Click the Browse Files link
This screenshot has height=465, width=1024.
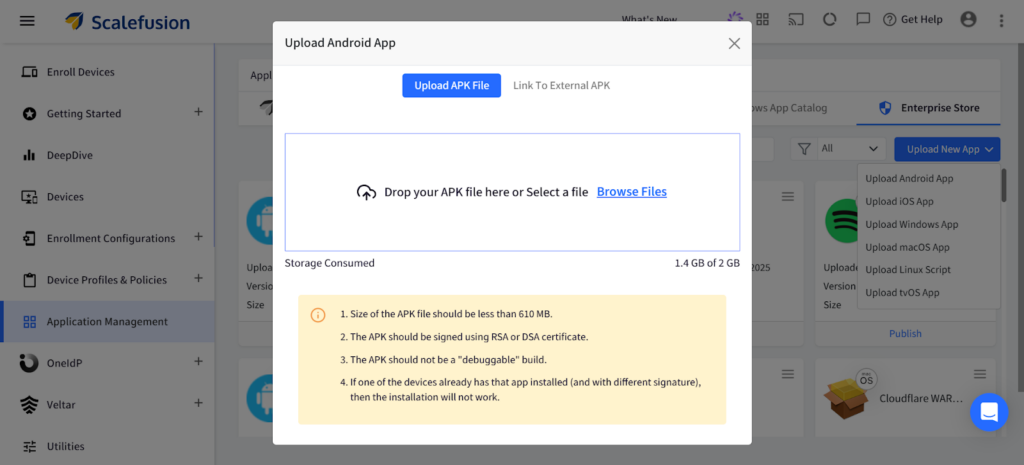(631, 192)
